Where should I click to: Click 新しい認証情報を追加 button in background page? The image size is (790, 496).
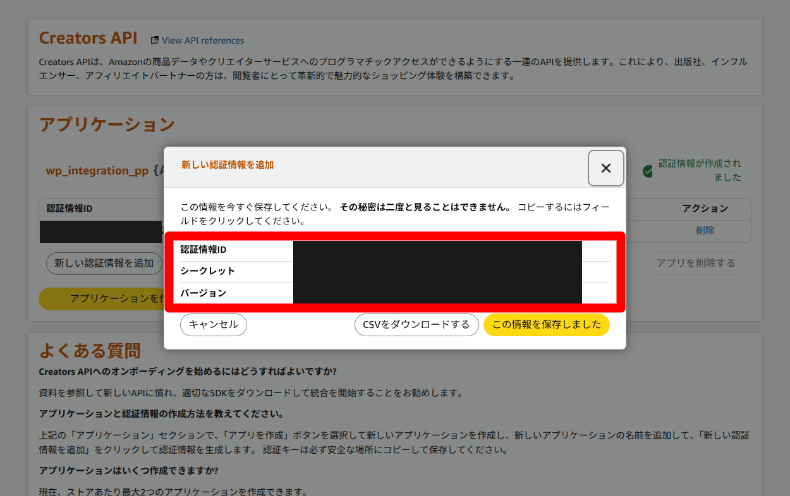point(104,263)
